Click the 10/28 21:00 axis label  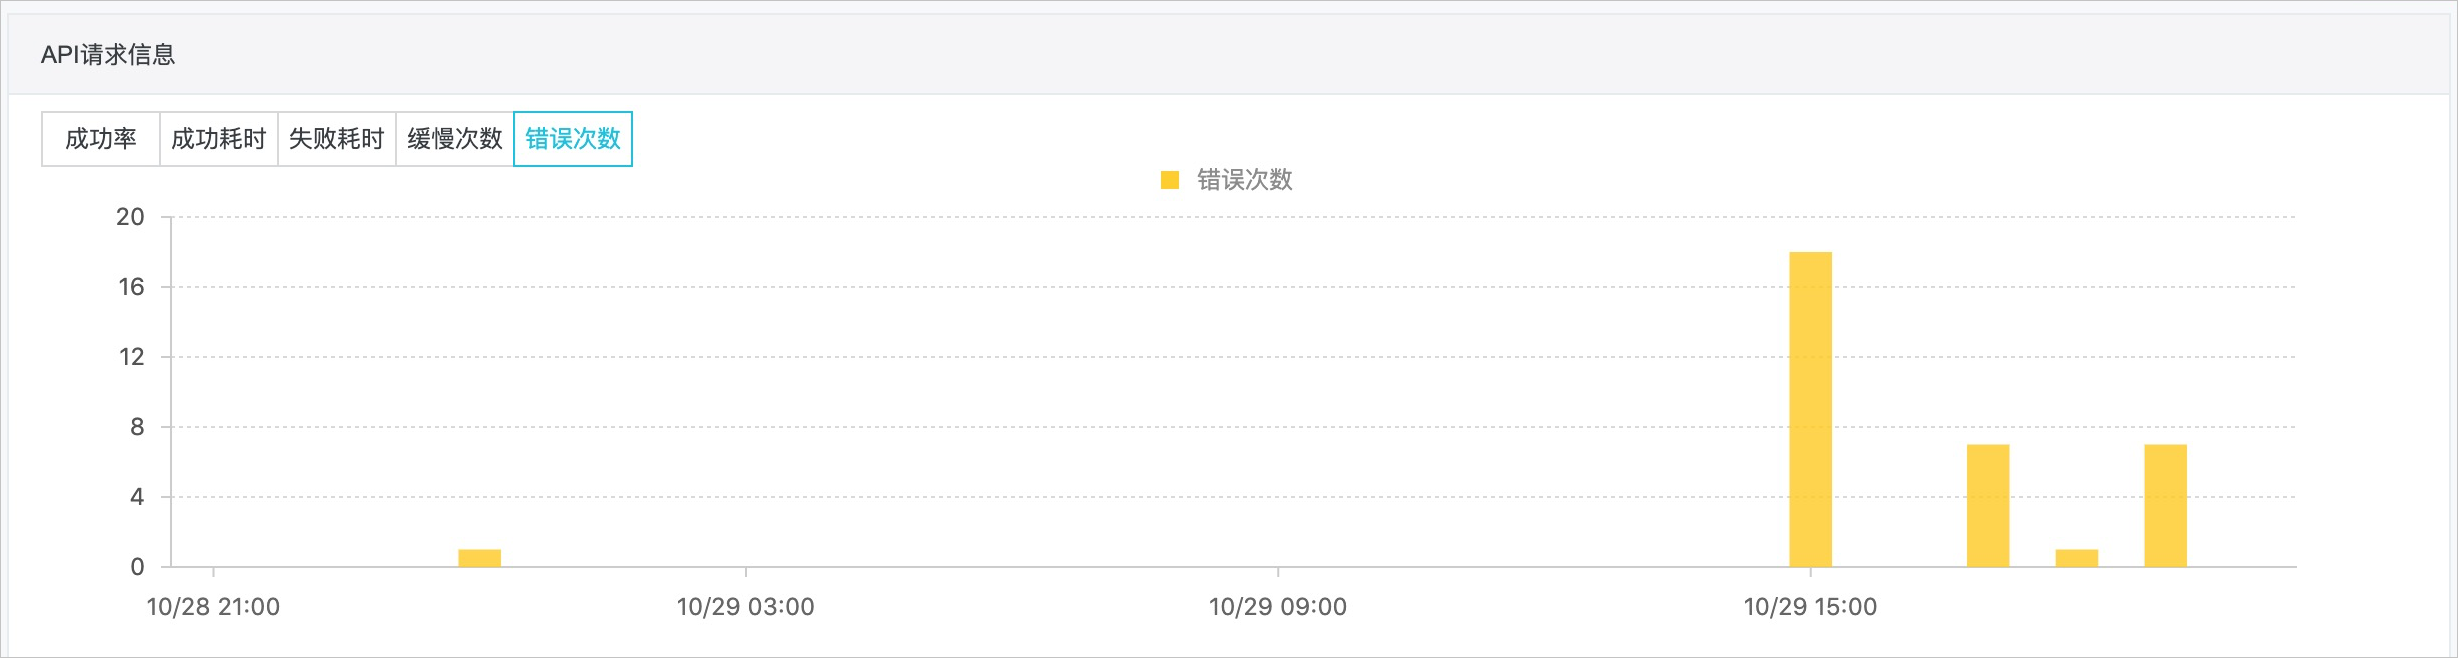[213, 607]
